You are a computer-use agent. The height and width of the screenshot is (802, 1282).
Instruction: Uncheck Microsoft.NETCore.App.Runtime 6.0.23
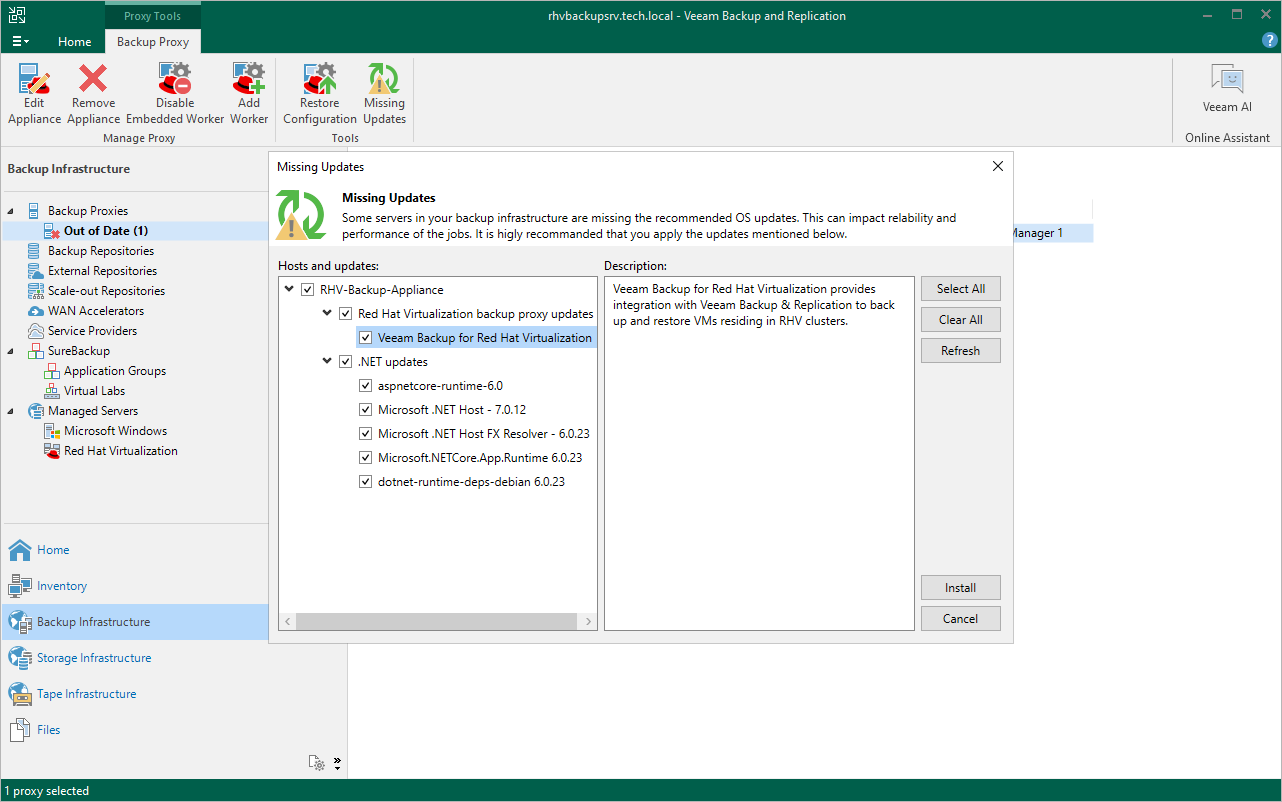point(366,458)
